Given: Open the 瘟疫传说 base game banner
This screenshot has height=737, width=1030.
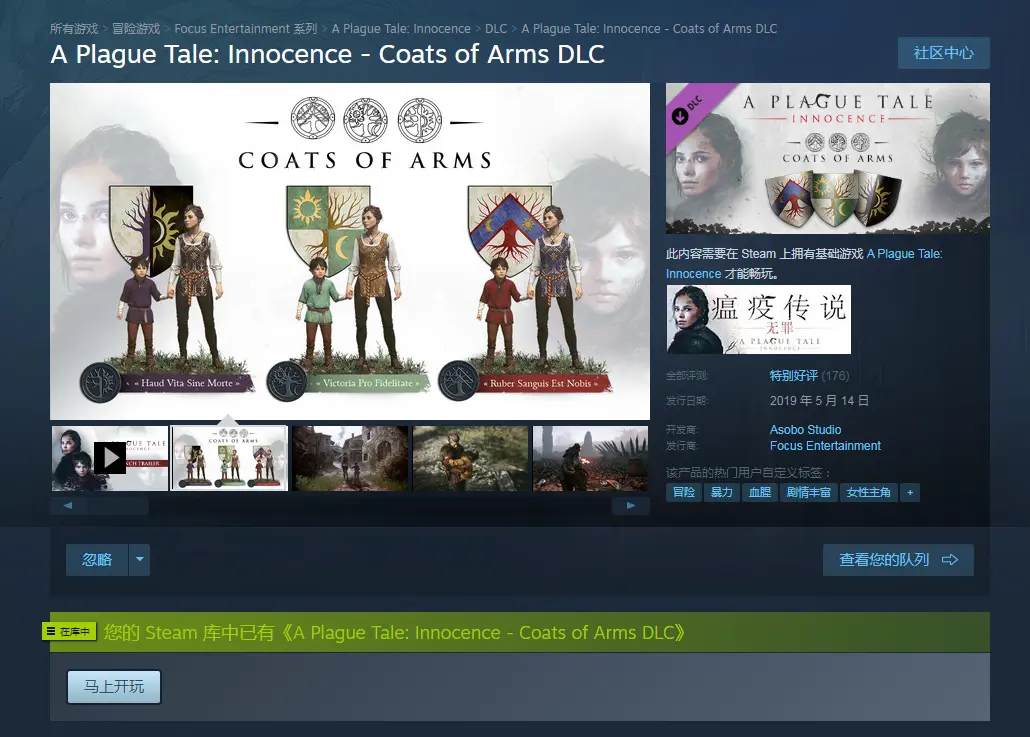Looking at the screenshot, I should coord(759,319).
